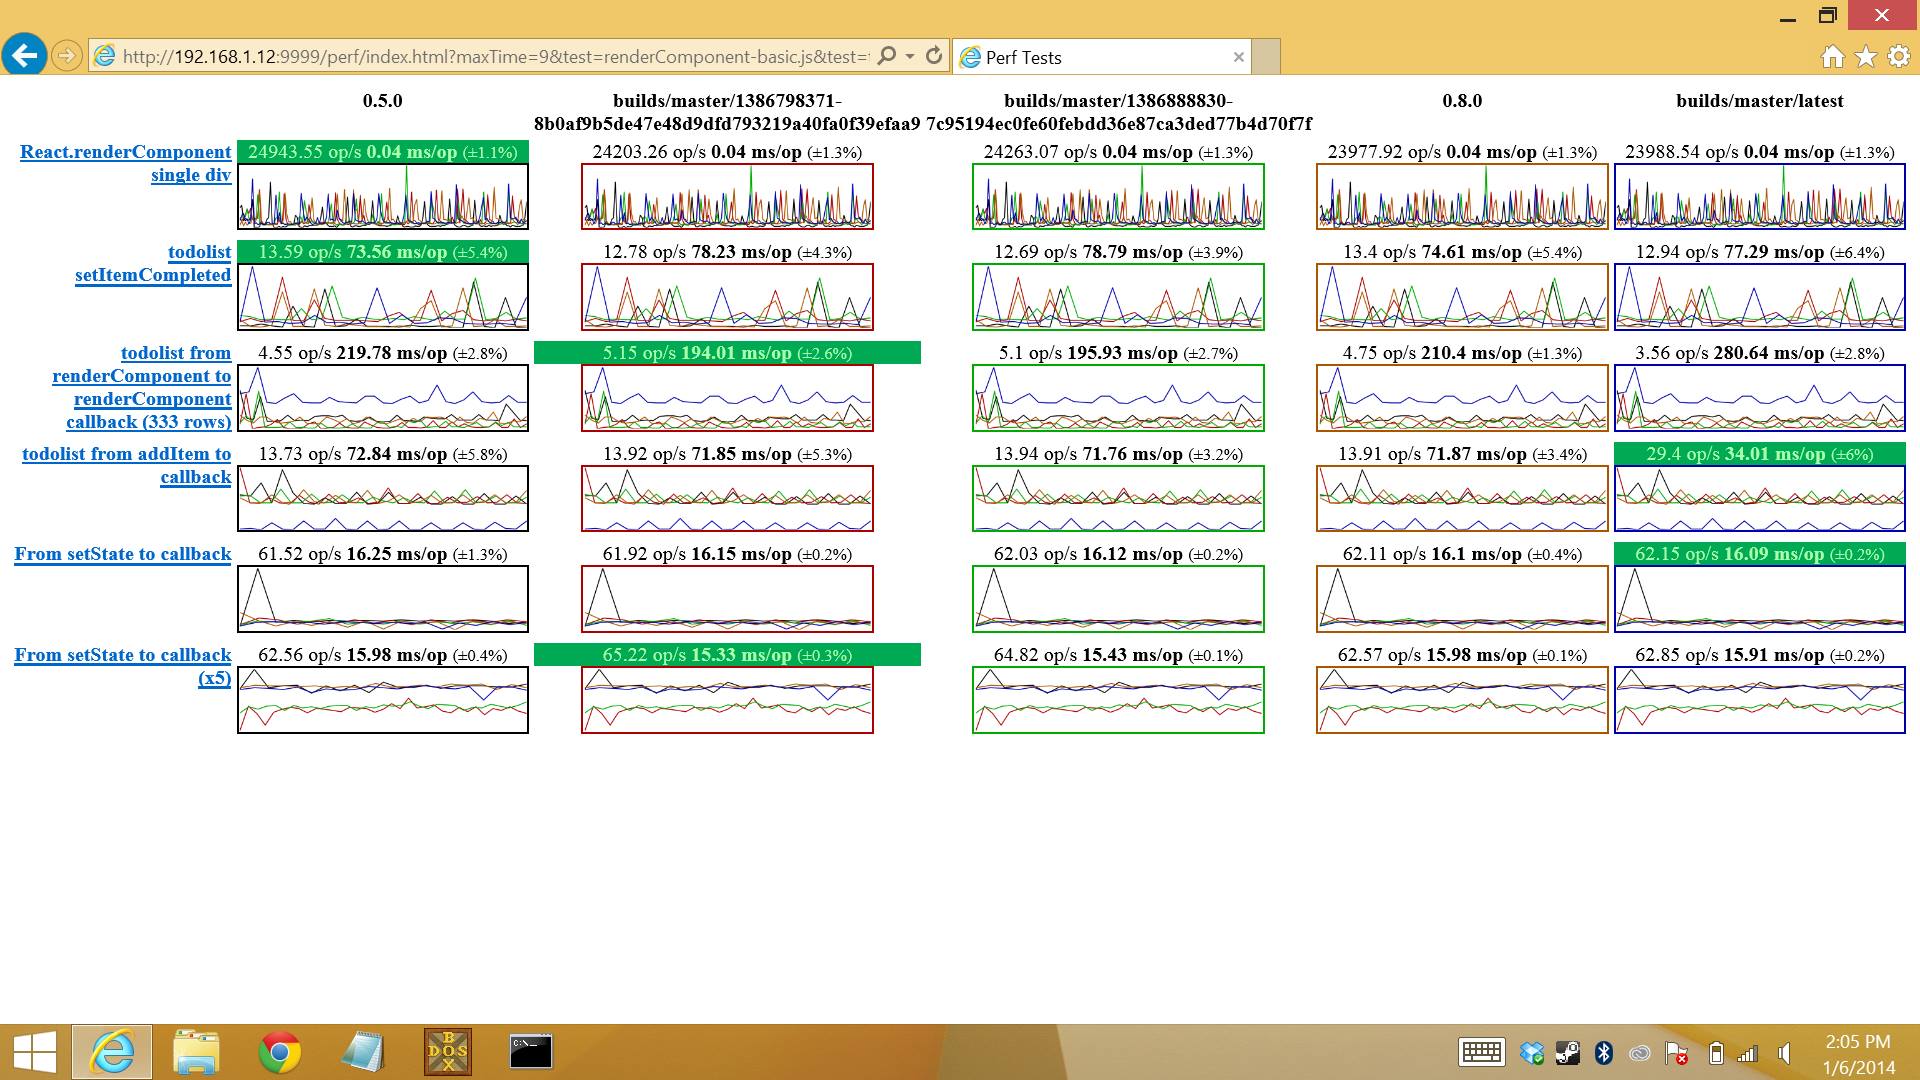Refresh the Perf Tests page

(x=934, y=56)
